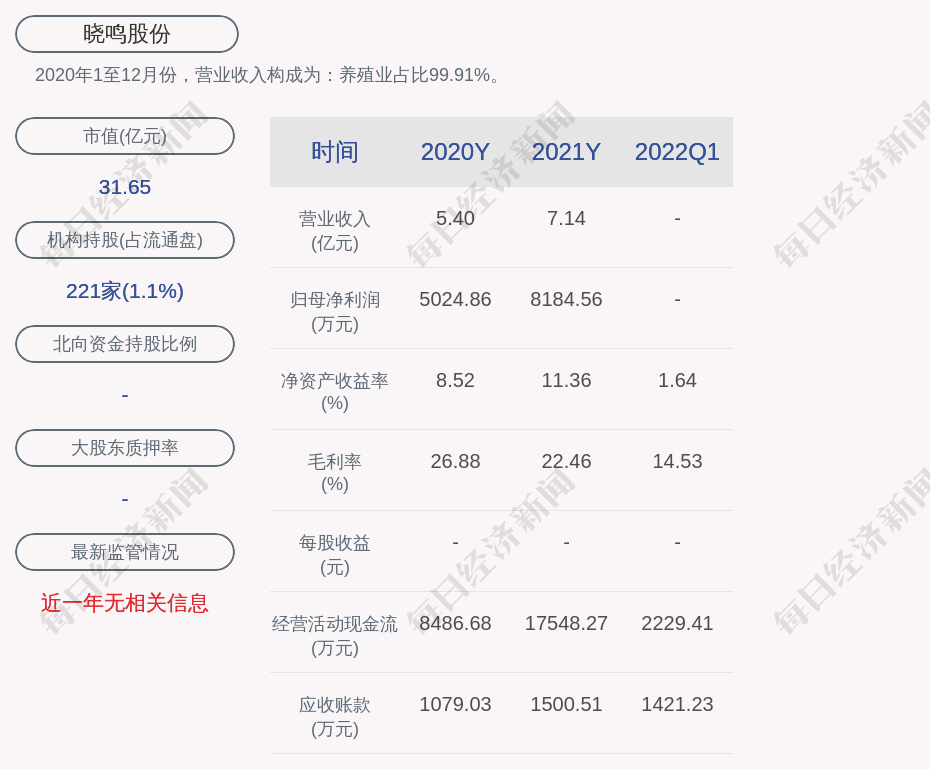
Task: Select the 2021Y revenue value 7.14
Action: [566, 218]
